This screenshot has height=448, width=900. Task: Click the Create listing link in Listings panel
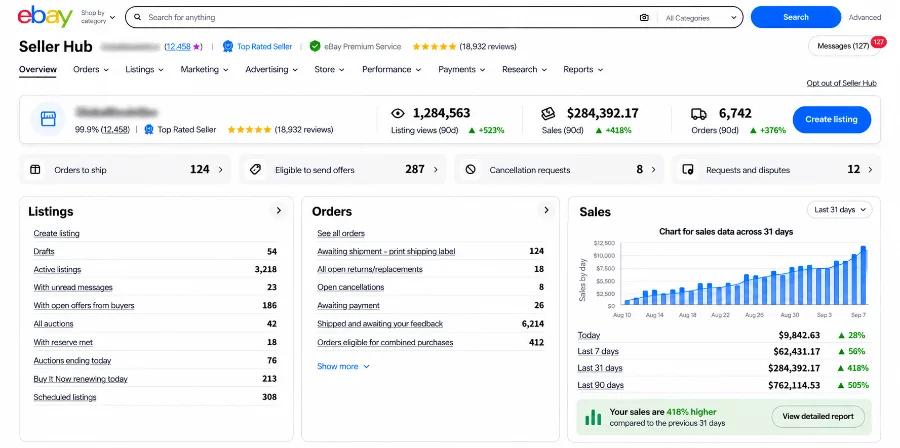[56, 233]
